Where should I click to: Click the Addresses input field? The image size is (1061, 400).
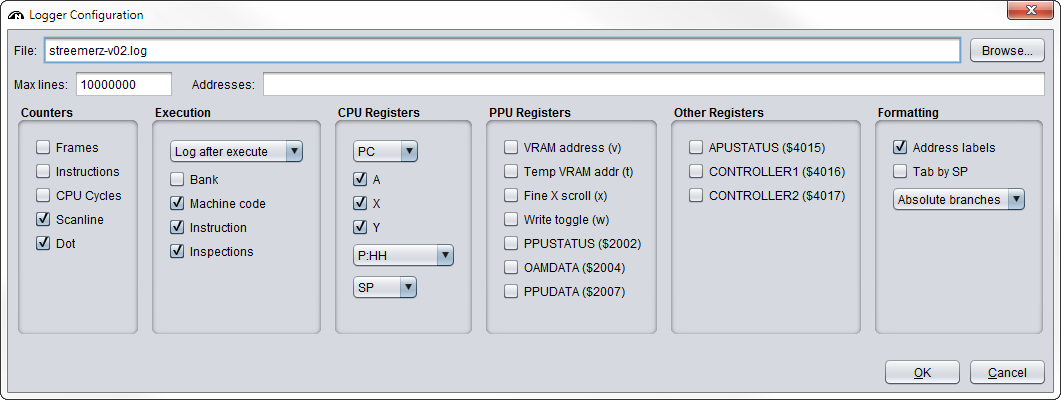pos(654,84)
